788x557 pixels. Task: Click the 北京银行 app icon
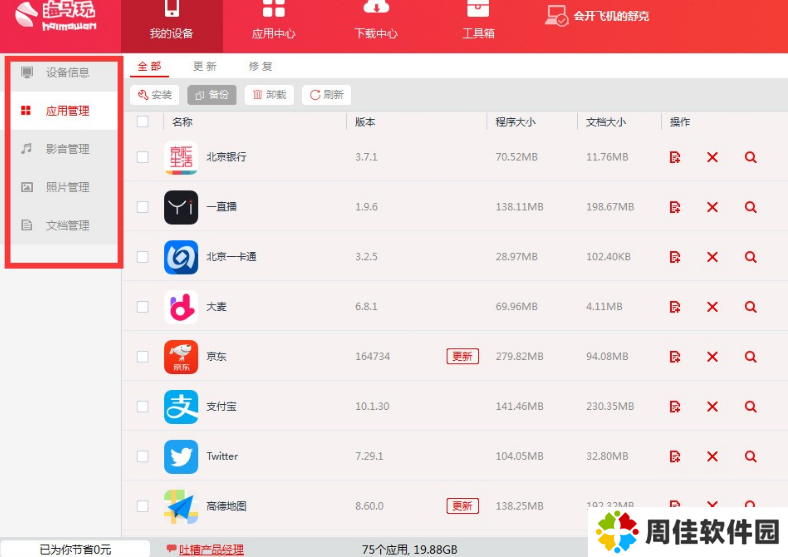pos(181,157)
